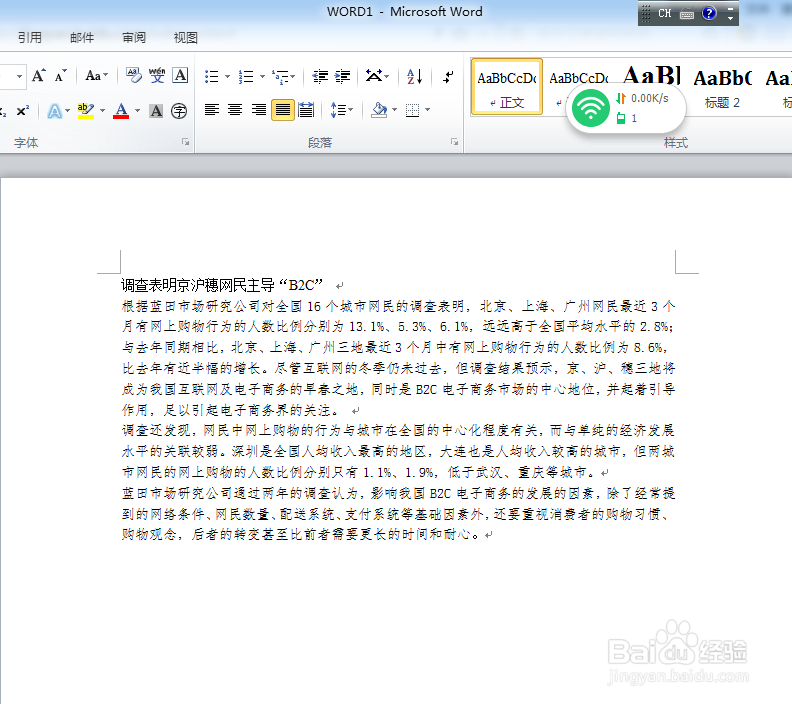792x704 pixels.
Task: Toggle Character Shading gray A button
Action: coord(156,111)
